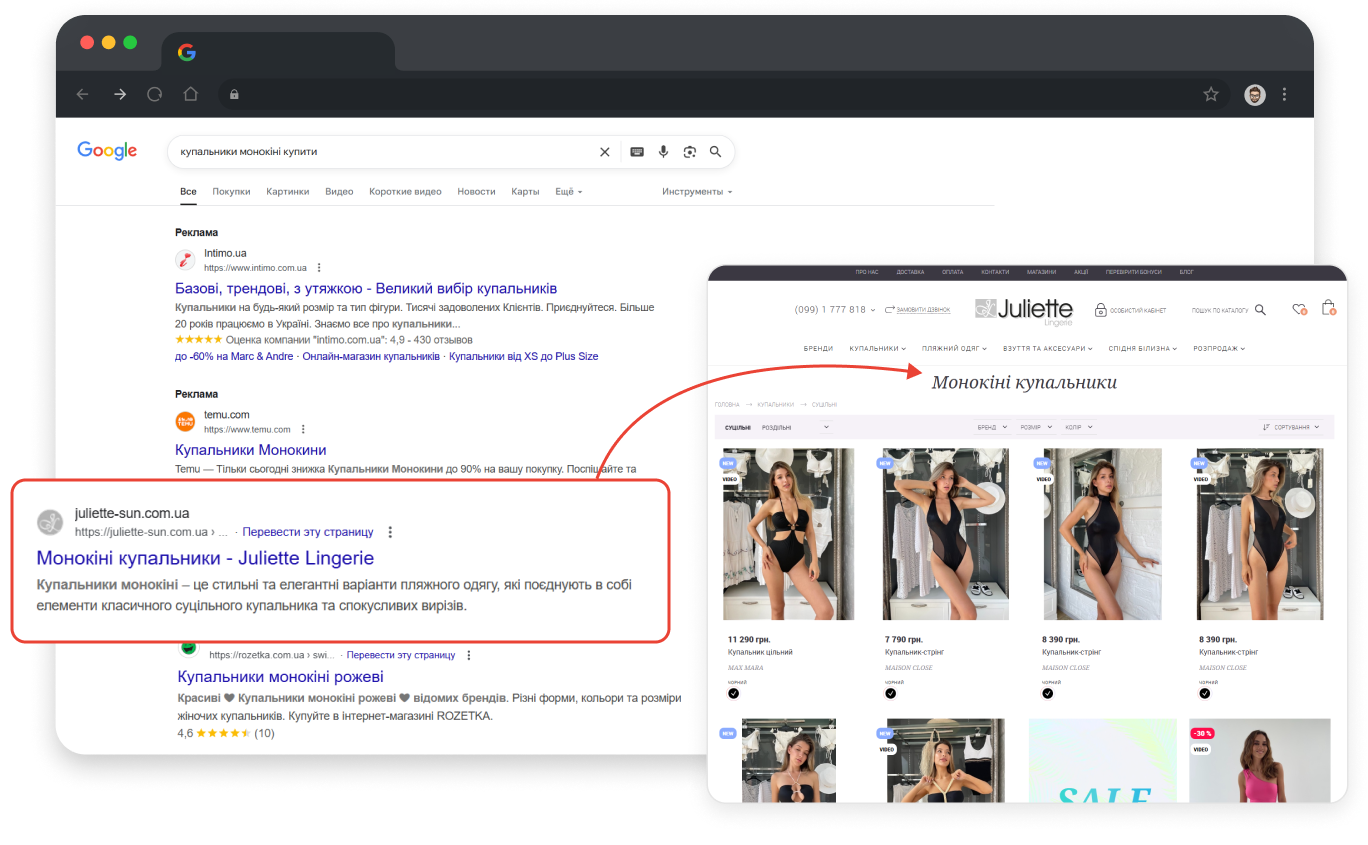Open the Колір filter dropdown
Screen dimensions: 1368x845
1078,427
